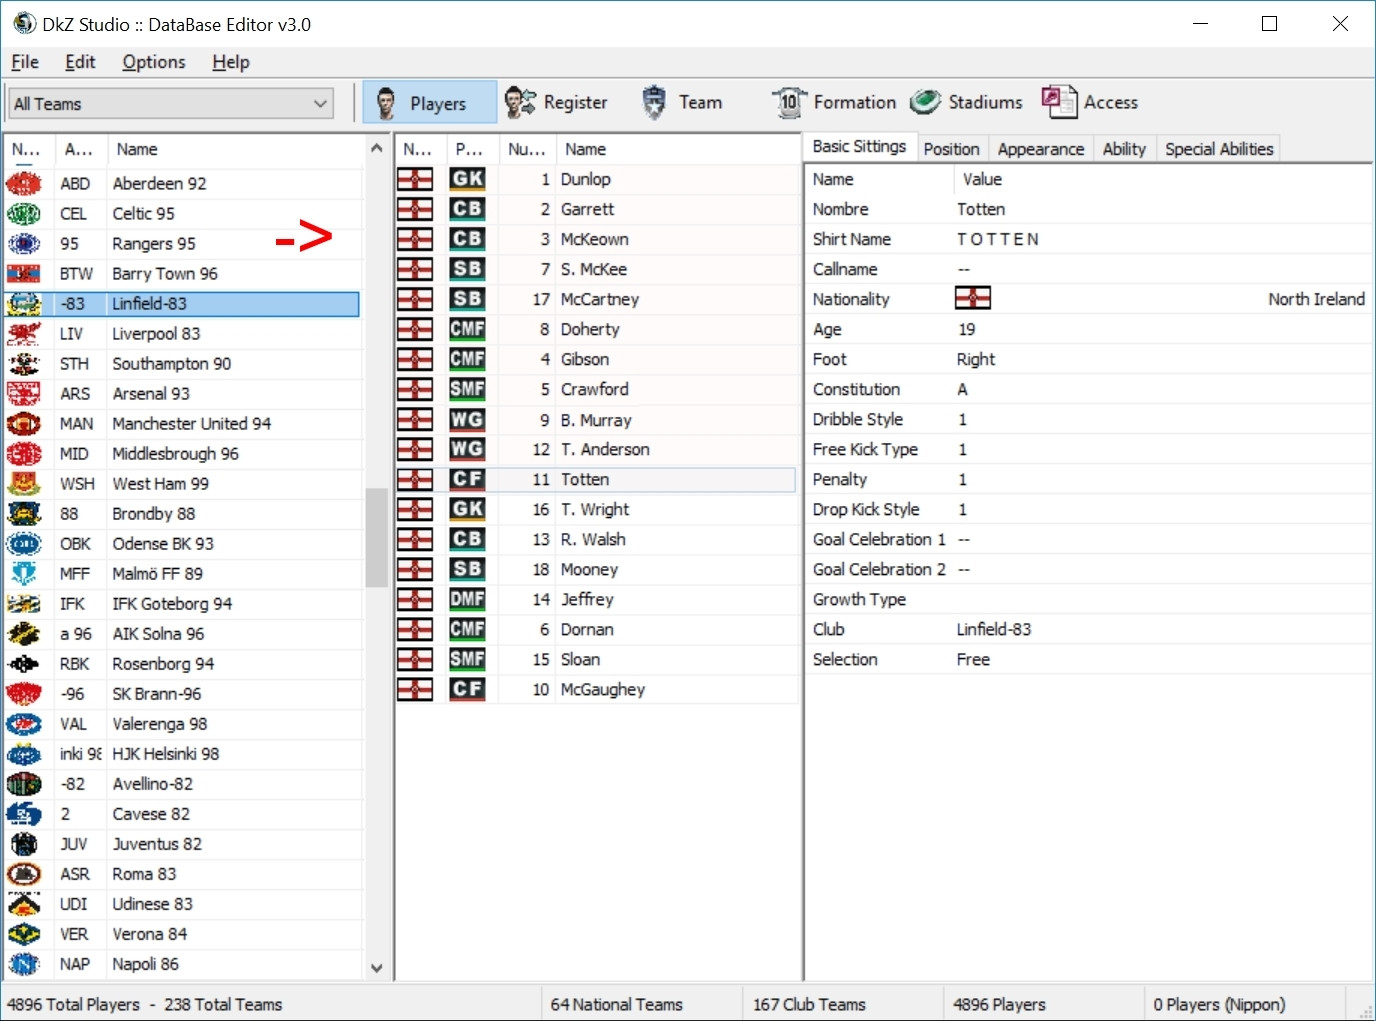This screenshot has width=1376, height=1021.
Task: Click the GK position badge for Dunlop
Action: (467, 179)
